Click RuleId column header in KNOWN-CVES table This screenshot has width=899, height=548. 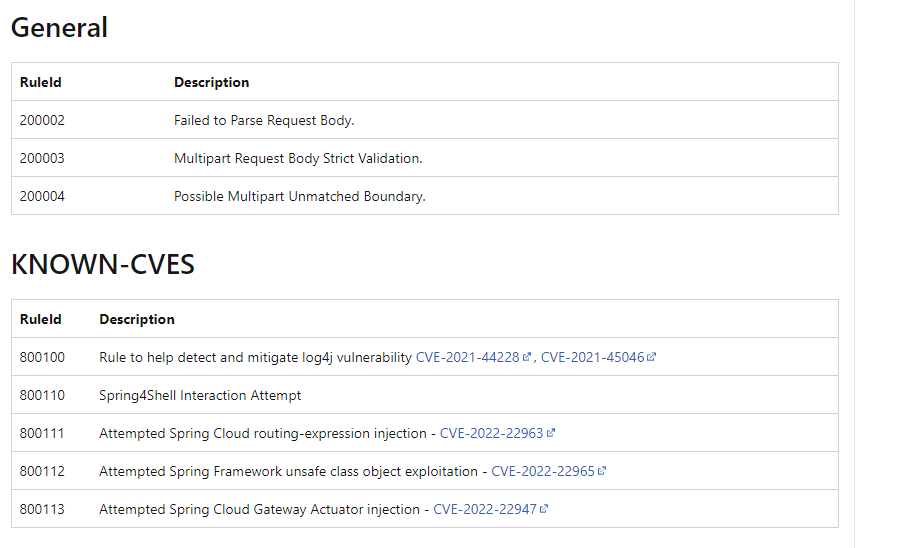click(40, 320)
